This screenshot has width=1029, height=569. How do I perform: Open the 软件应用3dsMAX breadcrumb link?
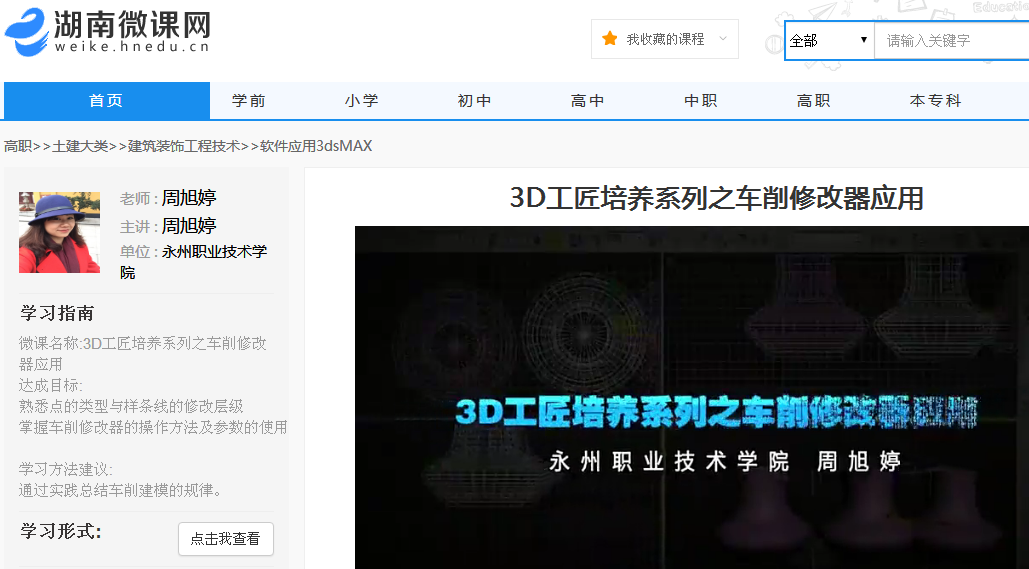[x=316, y=146]
